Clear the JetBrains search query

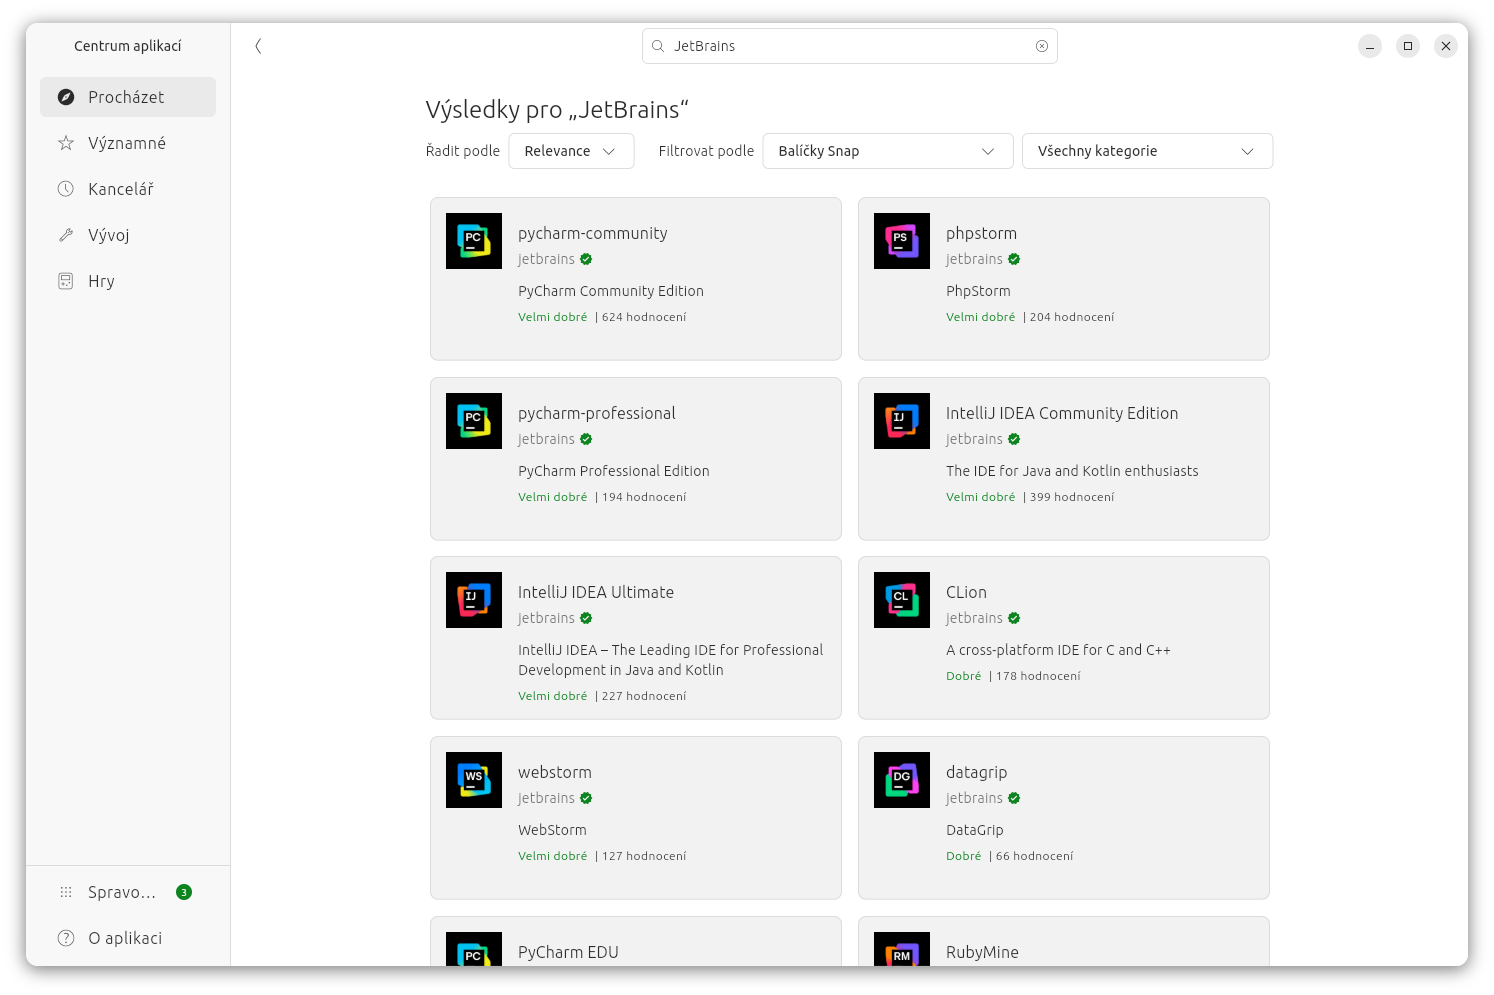click(1041, 46)
